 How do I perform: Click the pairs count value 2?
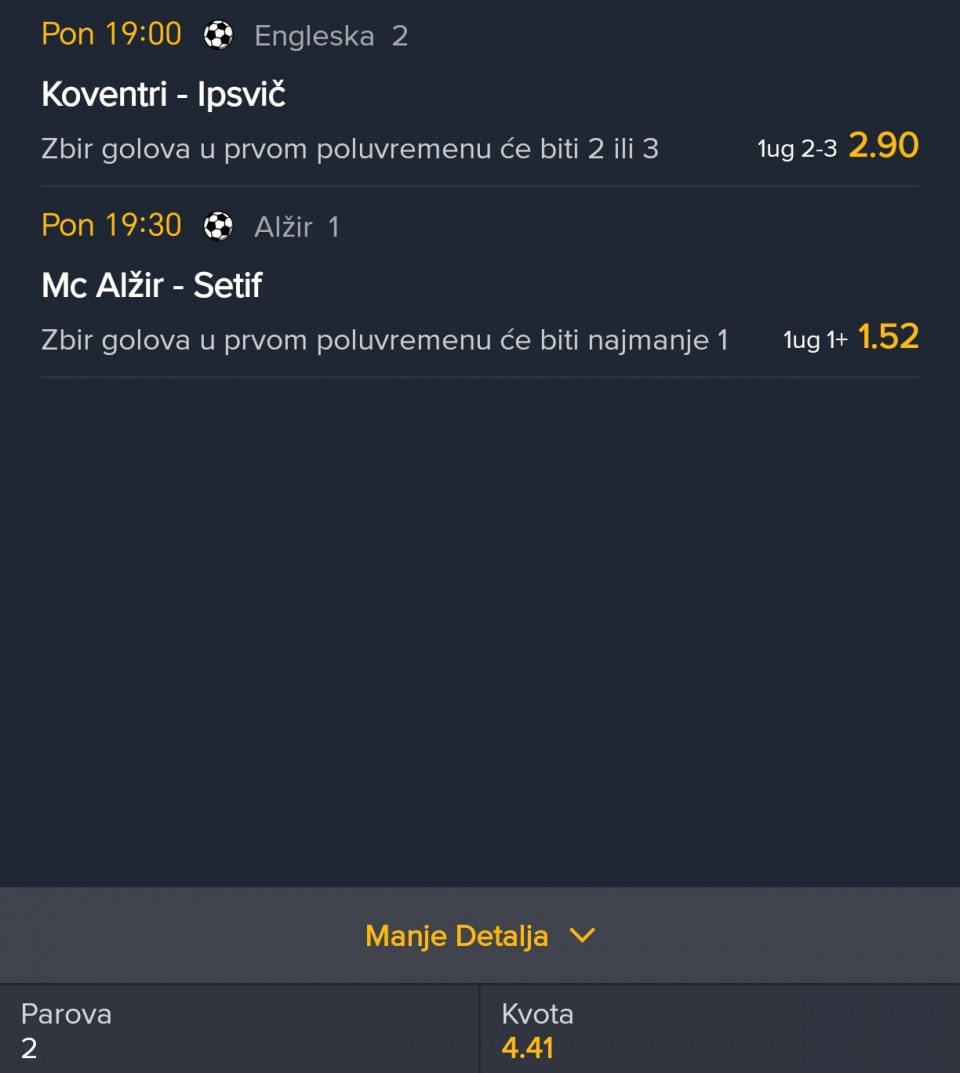29,1048
